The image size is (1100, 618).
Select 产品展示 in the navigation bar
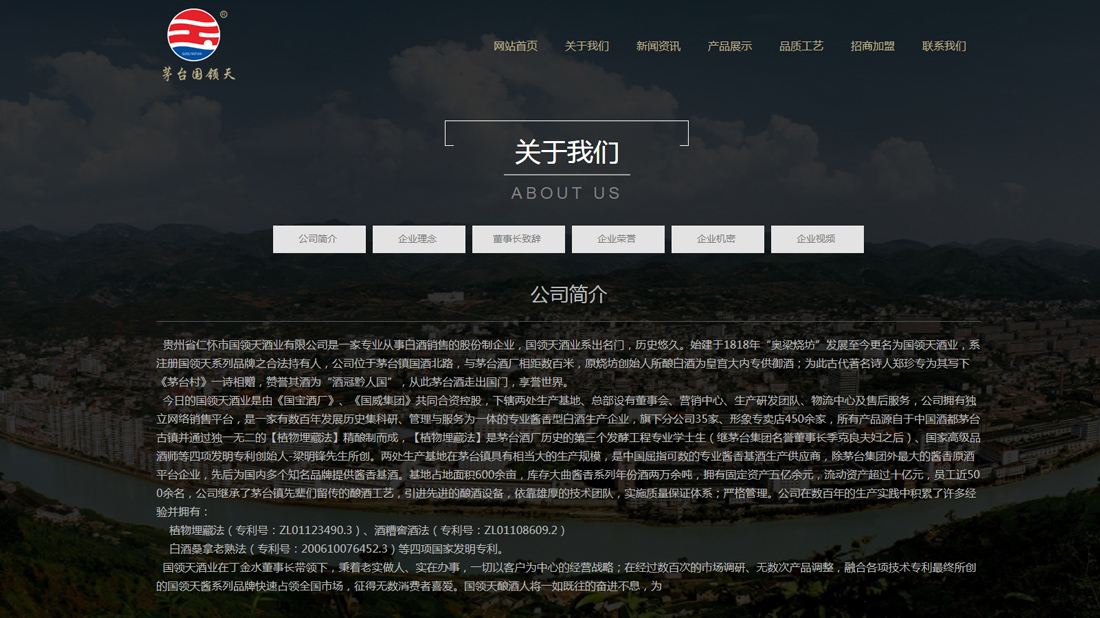coord(730,46)
